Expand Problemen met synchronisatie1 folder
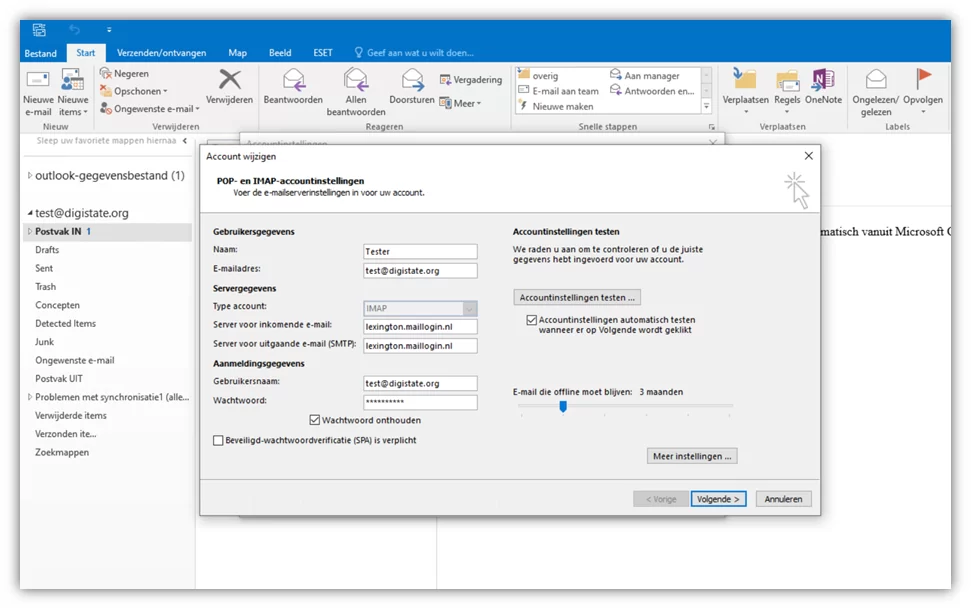 tap(29, 397)
